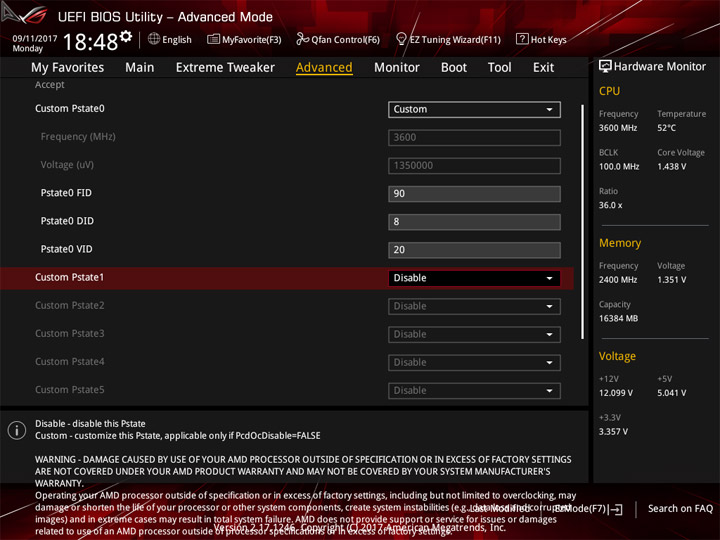Image resolution: width=720 pixels, height=540 pixels.
Task: Click the EZ Tuning Wizard bulb icon
Action: tap(401, 39)
